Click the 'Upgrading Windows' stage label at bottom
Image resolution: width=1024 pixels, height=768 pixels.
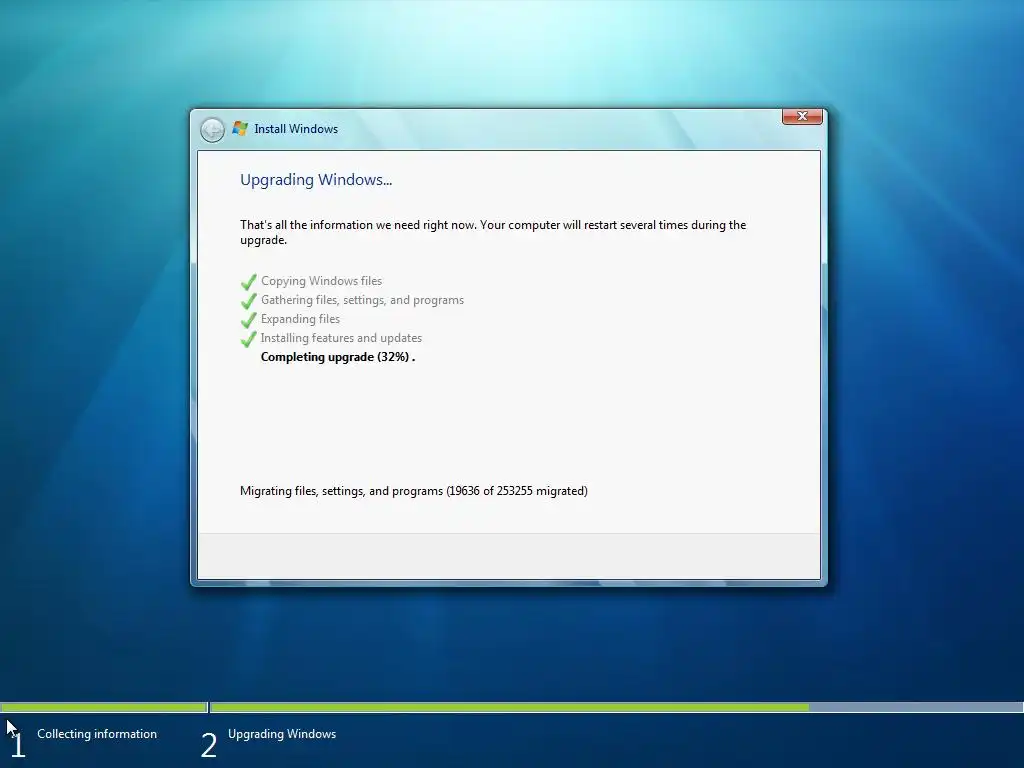tap(282, 734)
